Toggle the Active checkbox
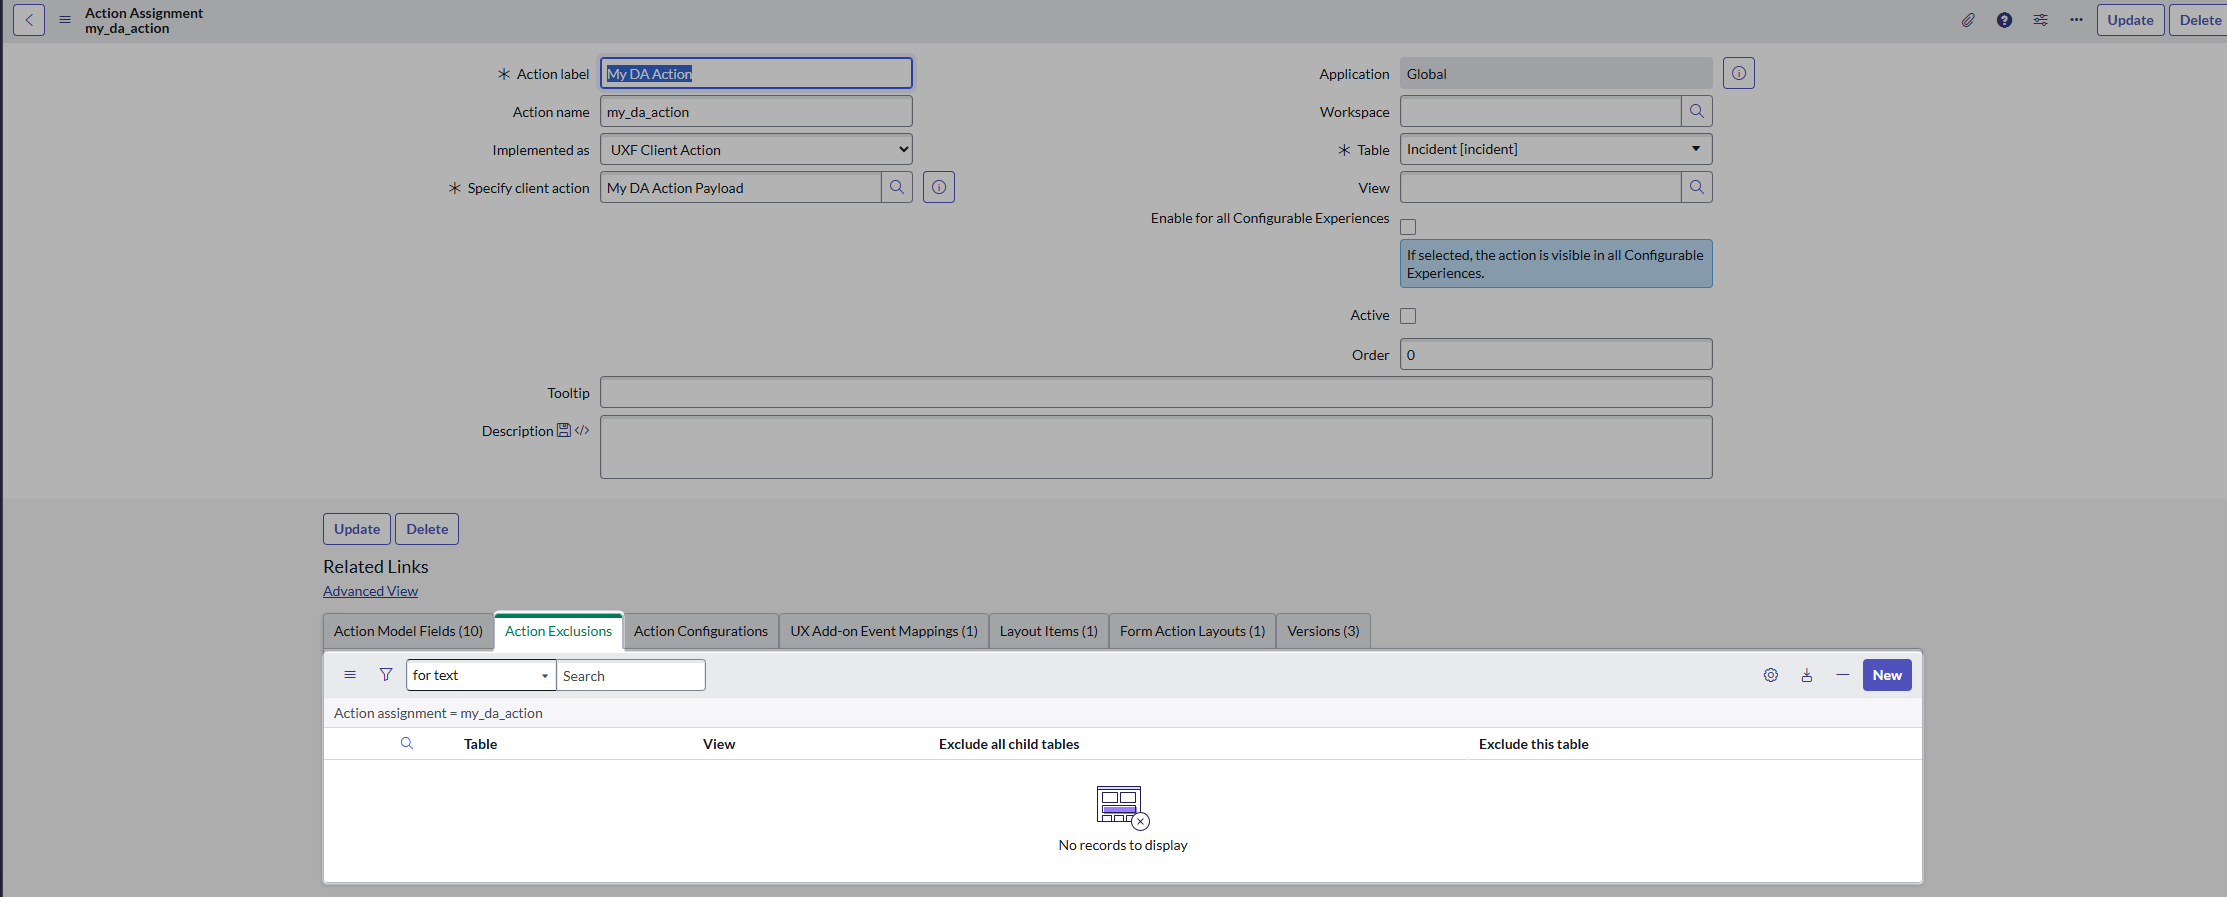The height and width of the screenshot is (897, 2227). click(x=1408, y=316)
